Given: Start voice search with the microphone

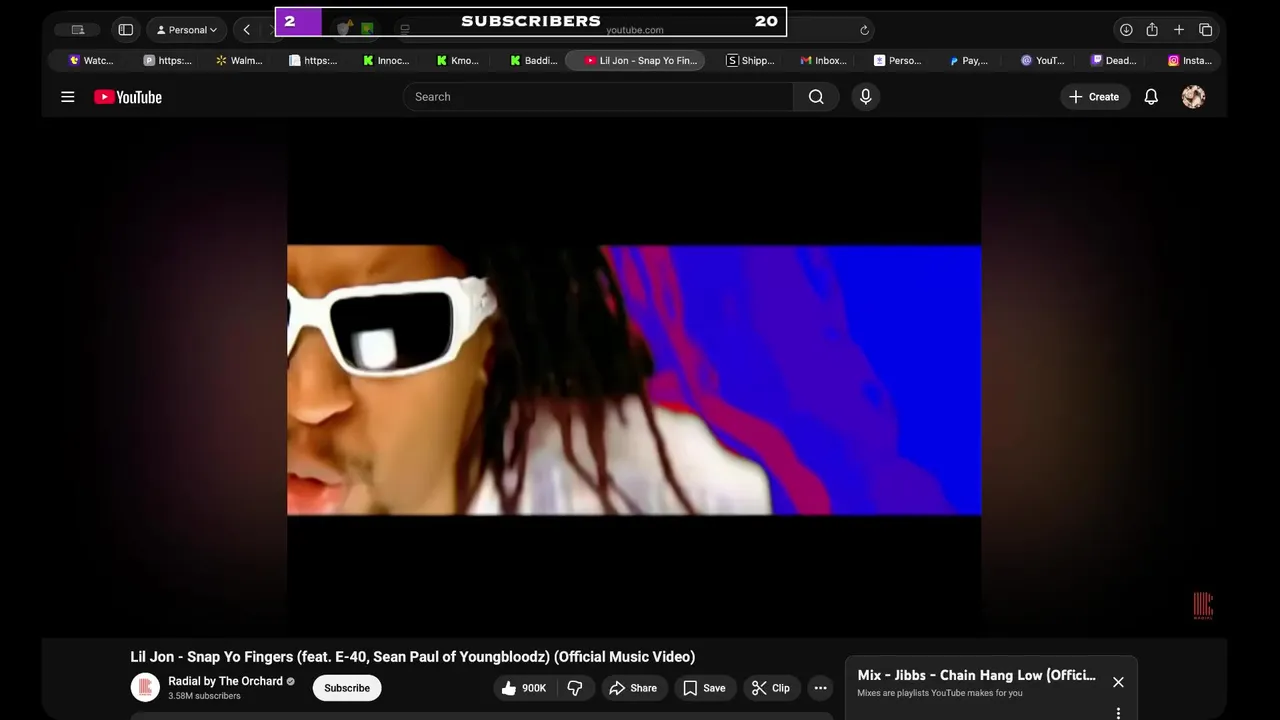Looking at the screenshot, I should click(x=866, y=97).
